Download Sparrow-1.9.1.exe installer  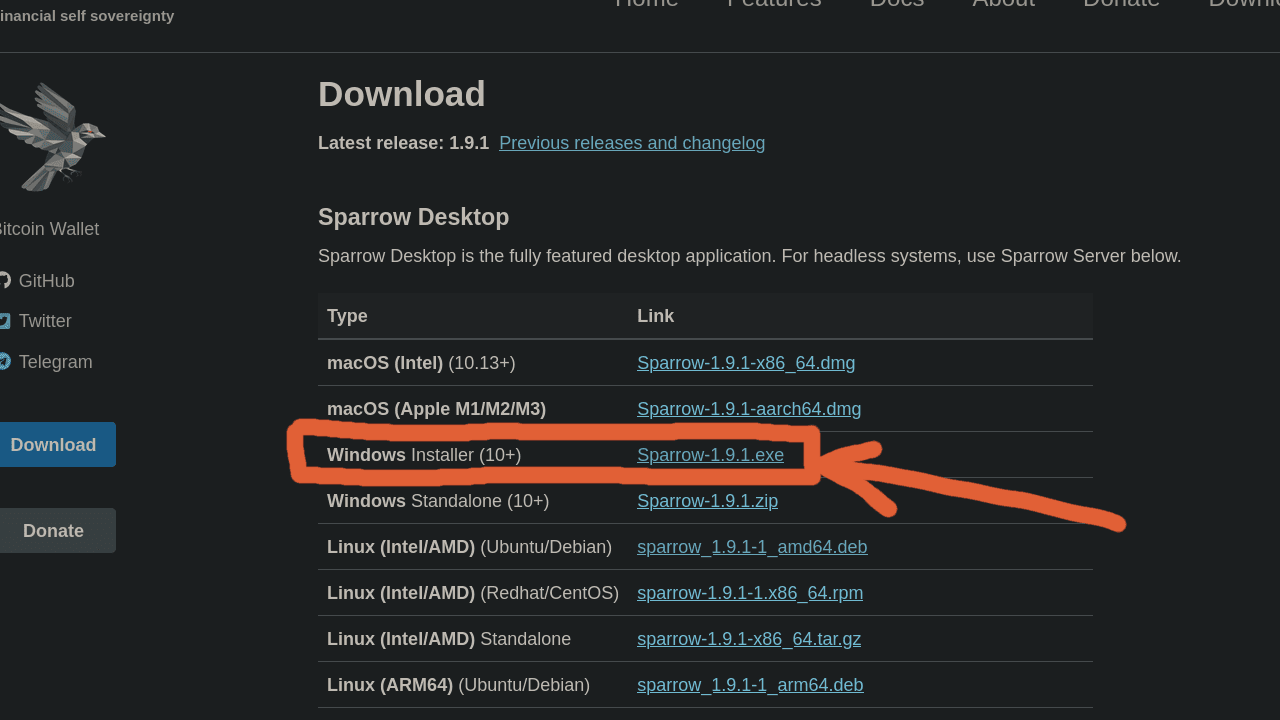(710, 455)
